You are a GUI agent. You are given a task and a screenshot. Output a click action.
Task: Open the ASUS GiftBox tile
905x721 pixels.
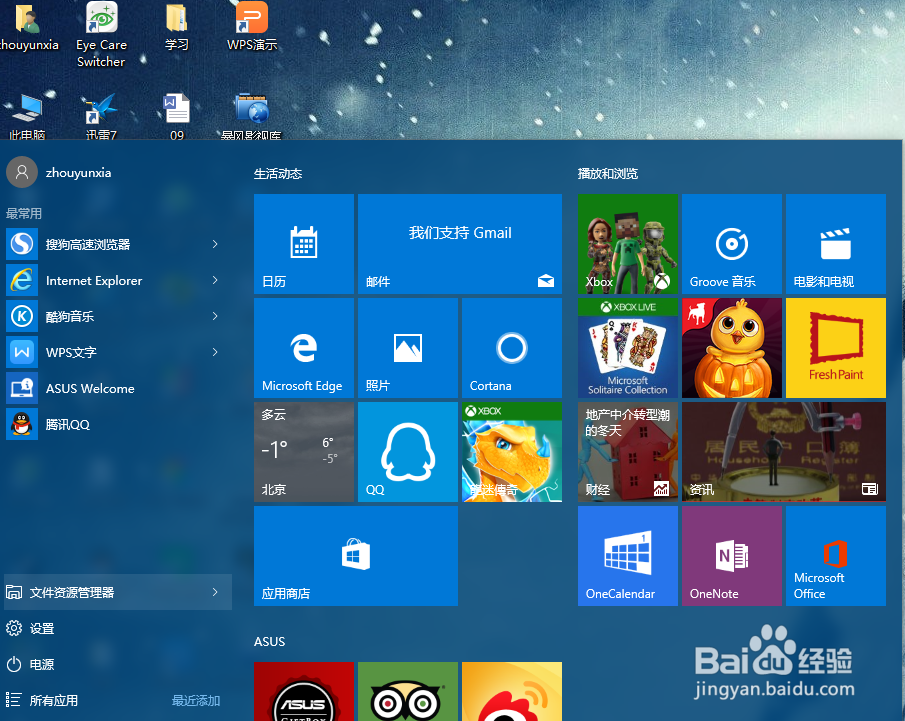point(304,692)
